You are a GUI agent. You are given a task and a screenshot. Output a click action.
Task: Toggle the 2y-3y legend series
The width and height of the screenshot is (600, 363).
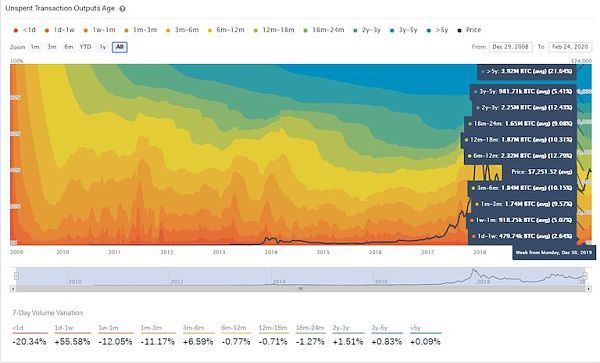click(x=367, y=30)
